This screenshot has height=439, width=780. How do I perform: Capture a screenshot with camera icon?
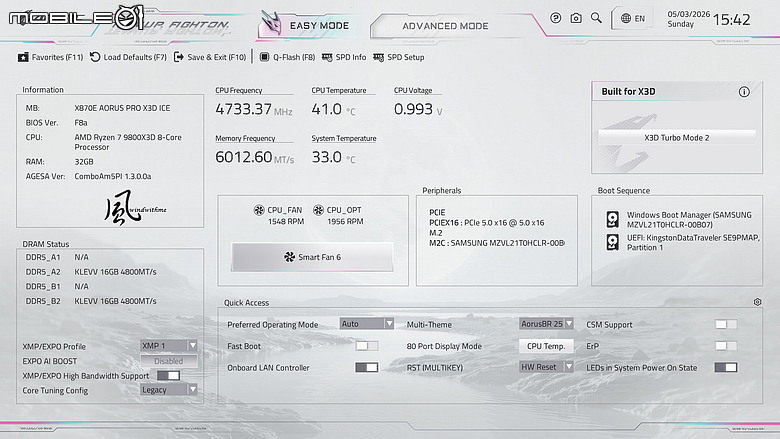click(x=576, y=18)
